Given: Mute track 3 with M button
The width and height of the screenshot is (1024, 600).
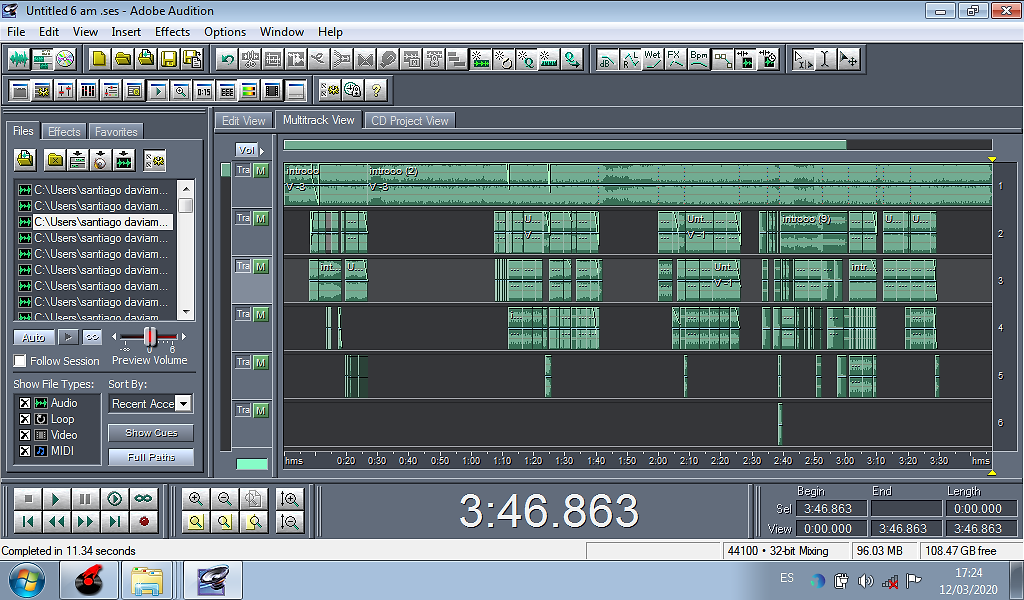Looking at the screenshot, I should pos(261,266).
